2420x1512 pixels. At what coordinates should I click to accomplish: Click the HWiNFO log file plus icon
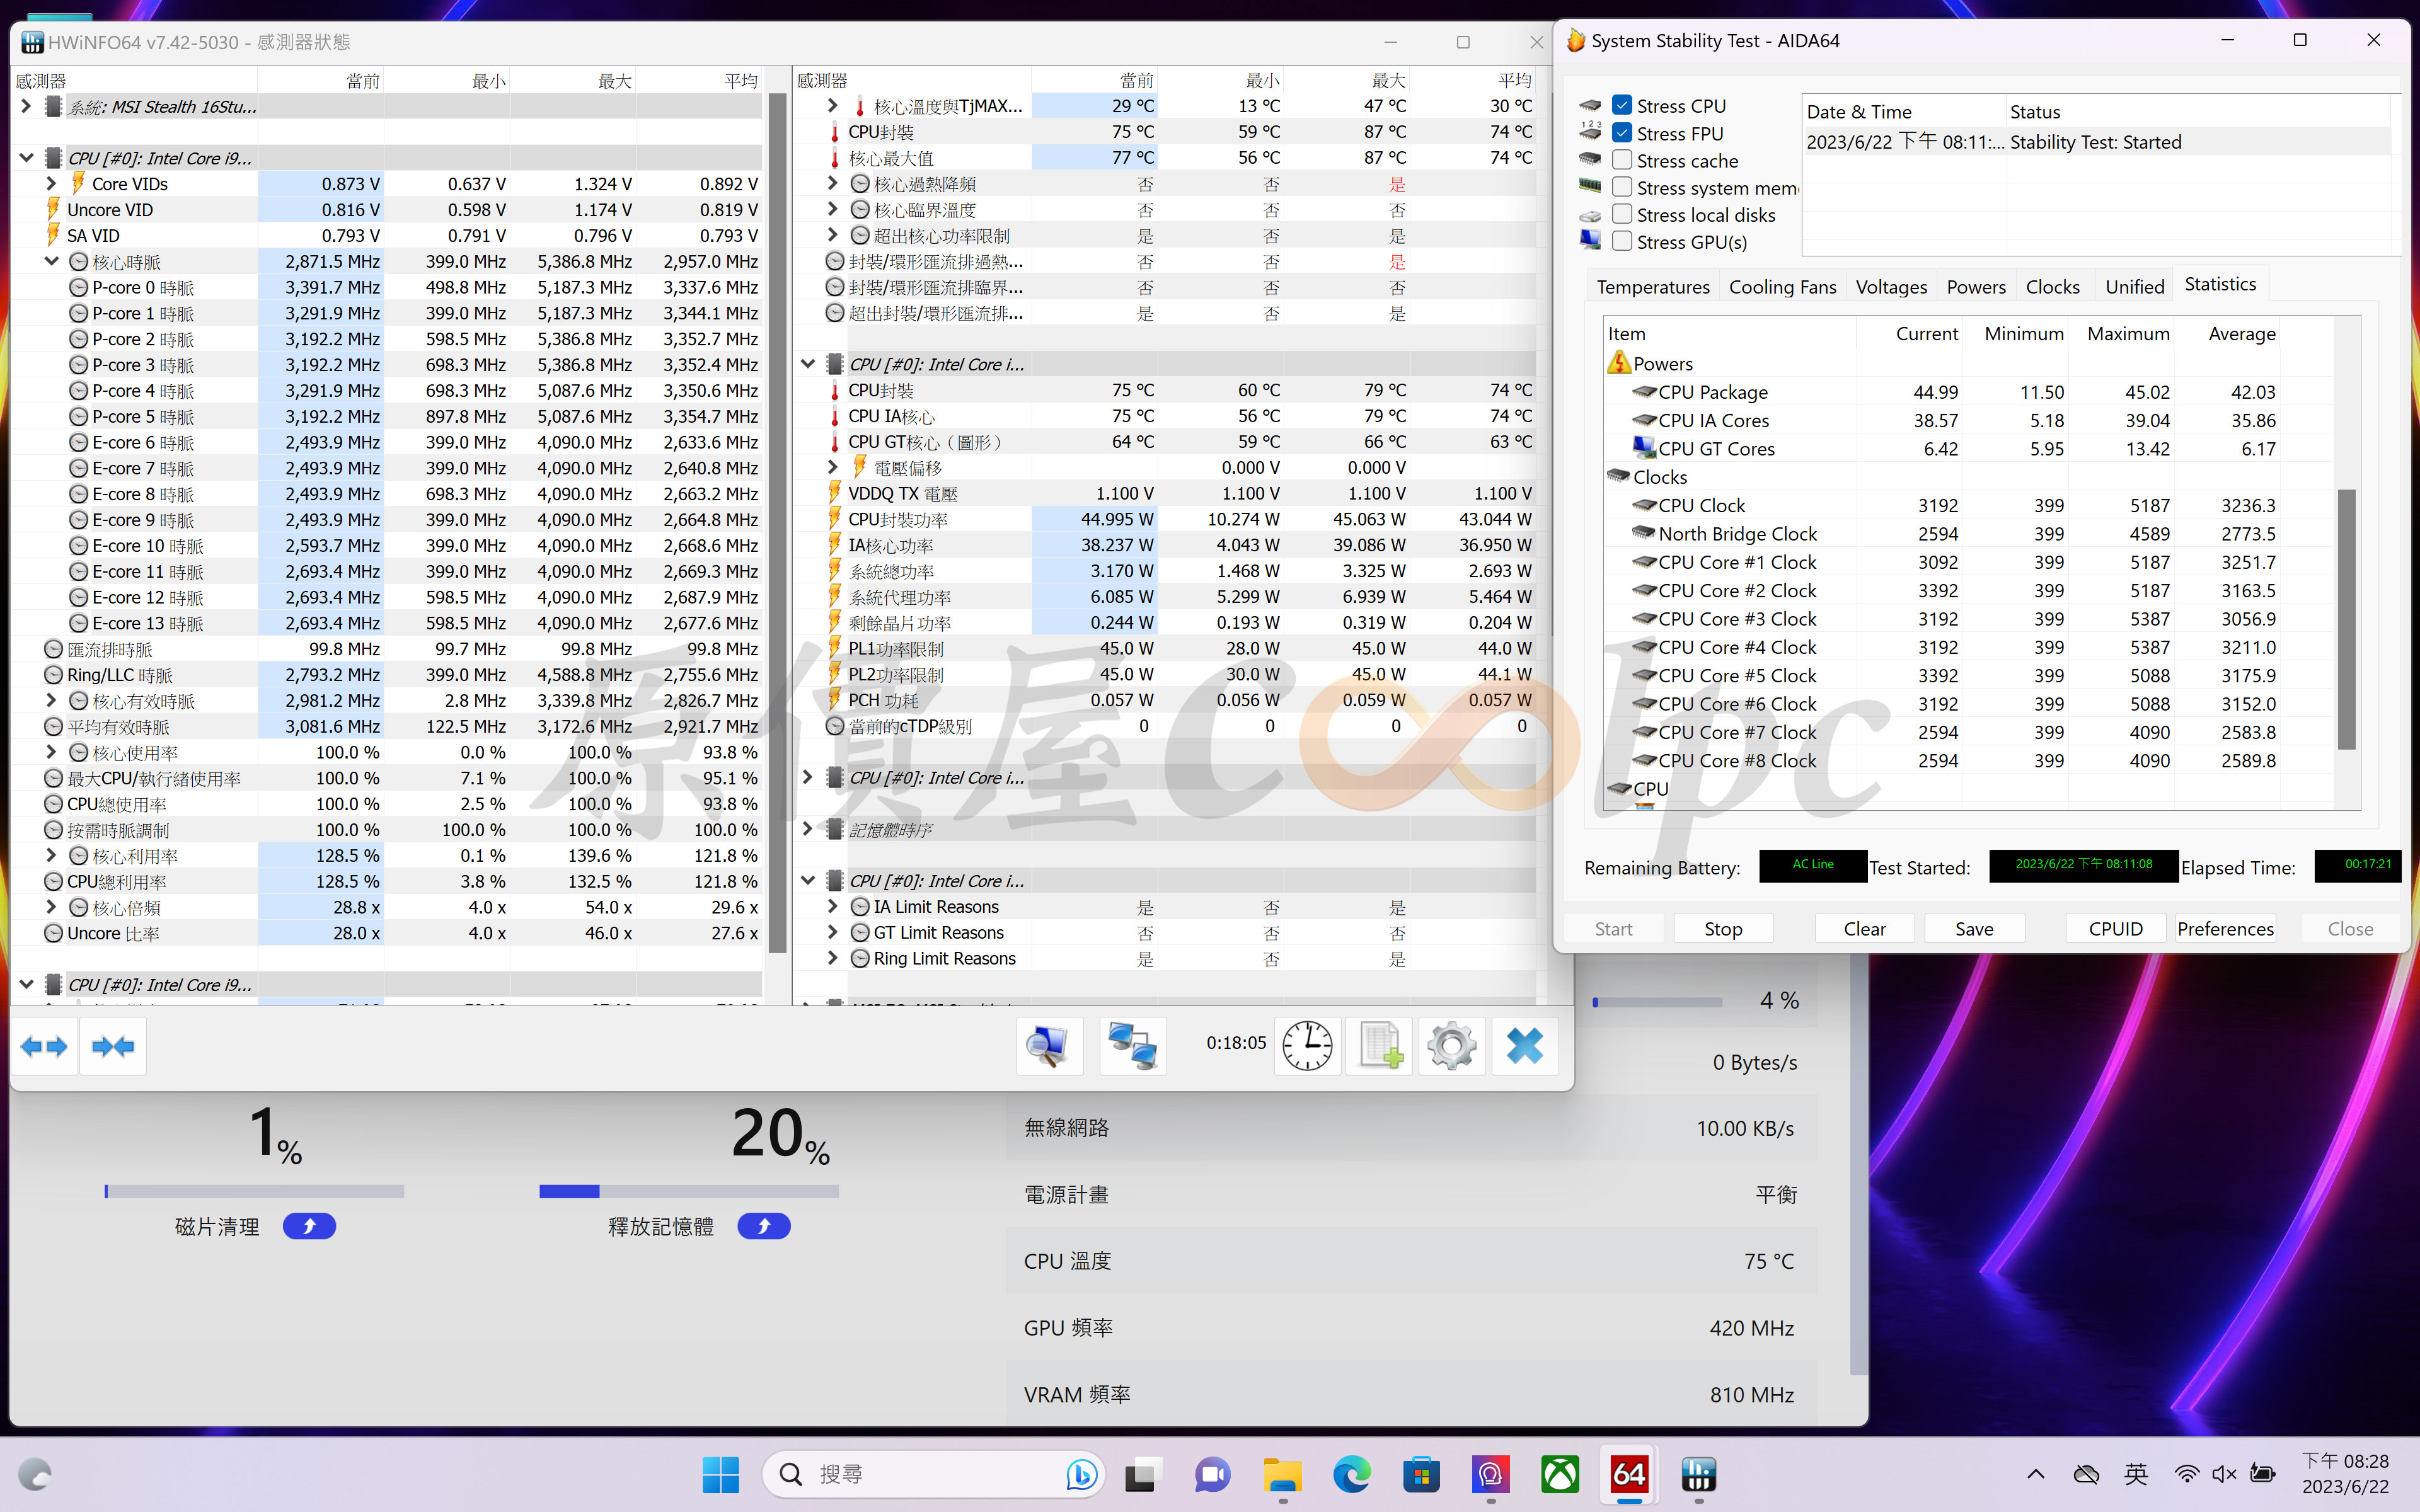[1380, 1046]
